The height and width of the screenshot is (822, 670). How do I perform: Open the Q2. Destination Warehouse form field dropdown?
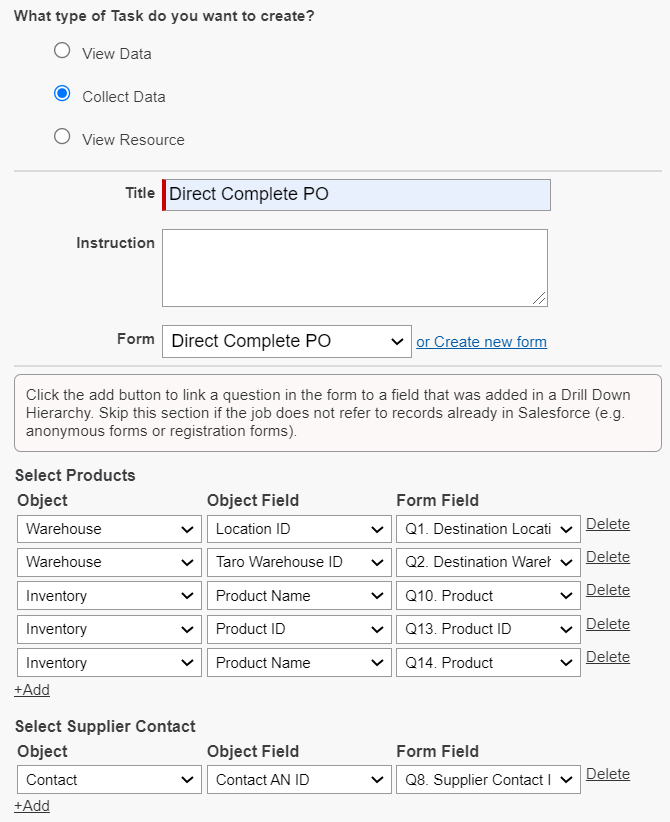tap(488, 562)
